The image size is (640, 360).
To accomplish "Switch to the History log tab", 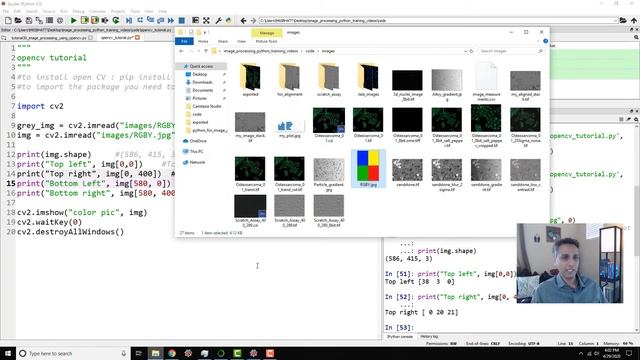I will pos(429,337).
